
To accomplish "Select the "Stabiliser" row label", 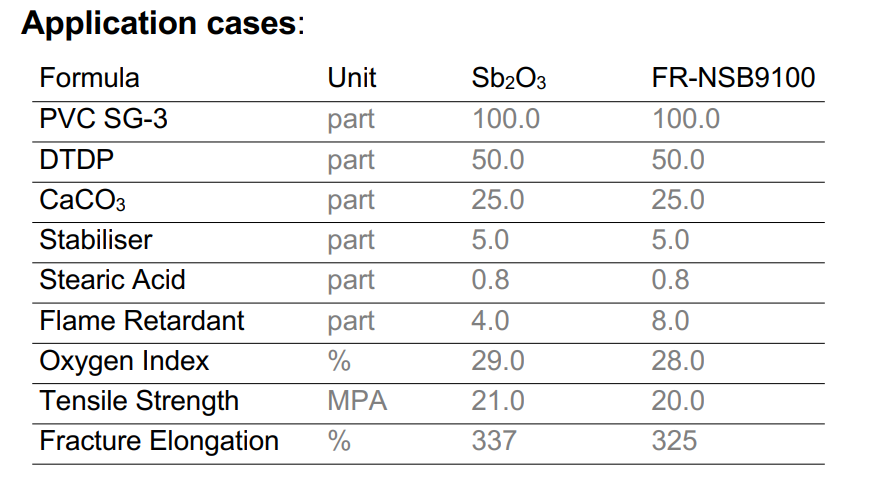I will pos(96,240).
